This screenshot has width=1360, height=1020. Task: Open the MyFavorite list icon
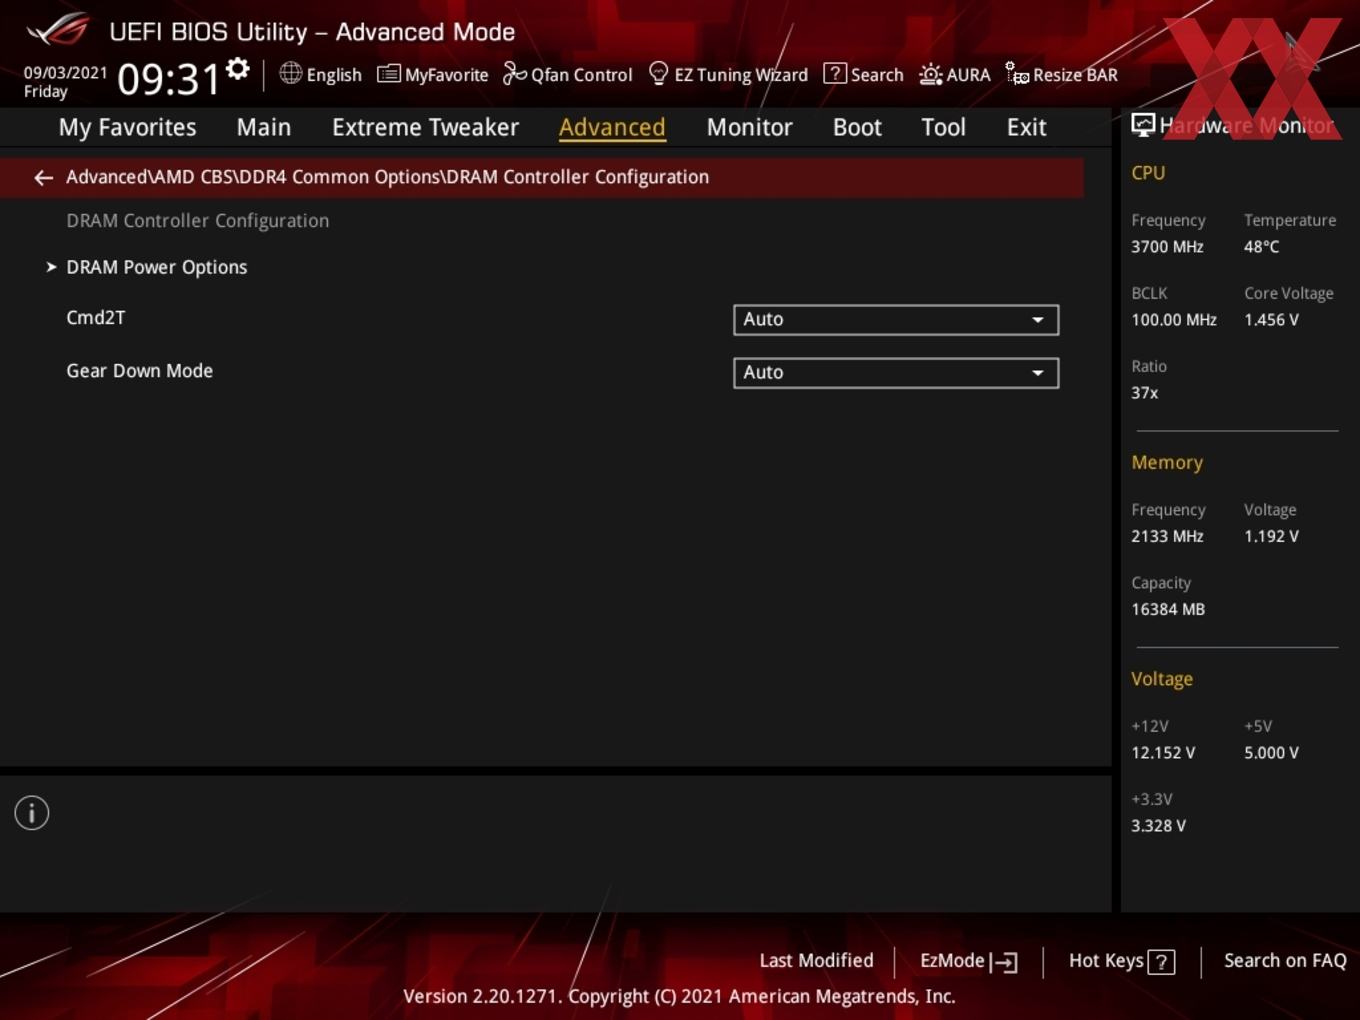pyautogui.click(x=389, y=74)
